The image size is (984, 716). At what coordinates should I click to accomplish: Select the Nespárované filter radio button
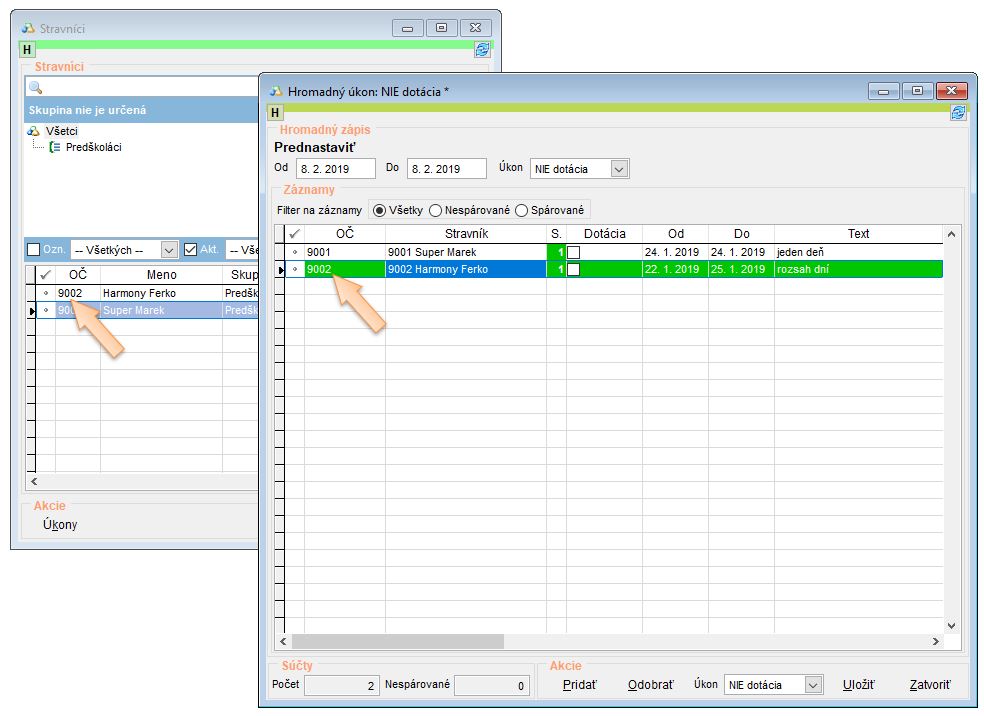[x=436, y=210]
